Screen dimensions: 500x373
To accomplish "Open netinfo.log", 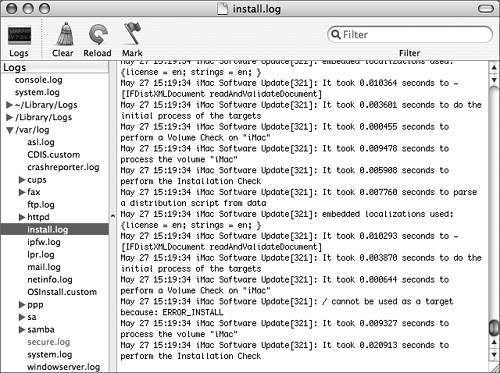I will pyautogui.click(x=50, y=280).
